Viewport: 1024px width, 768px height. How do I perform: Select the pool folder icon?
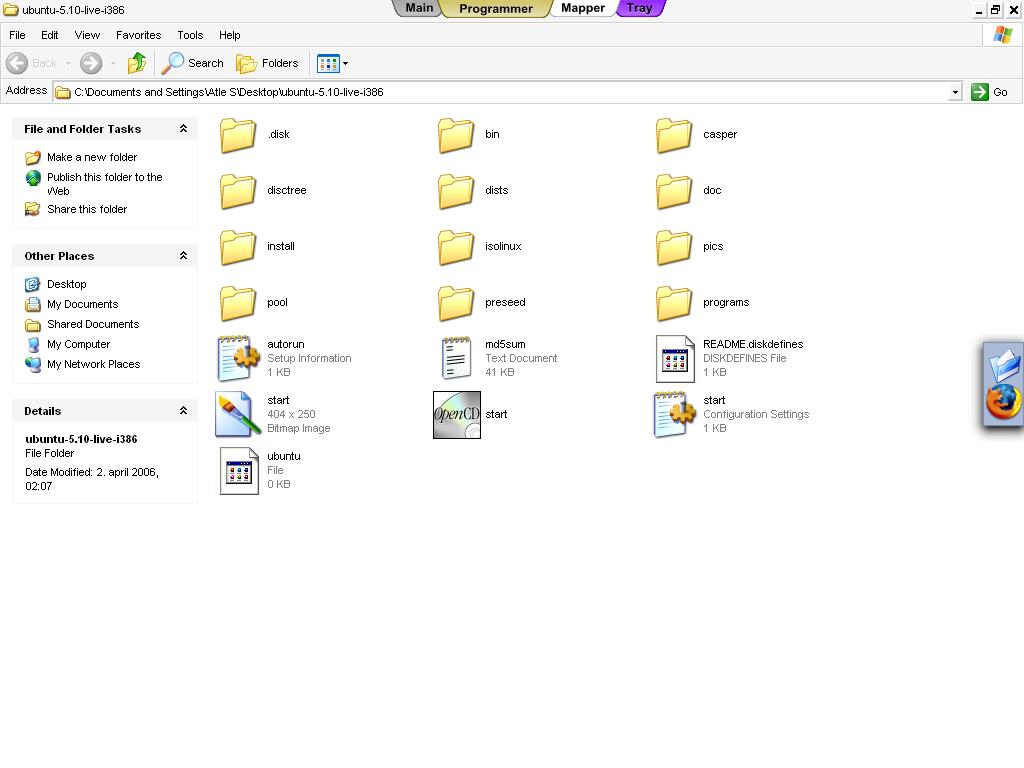(238, 304)
